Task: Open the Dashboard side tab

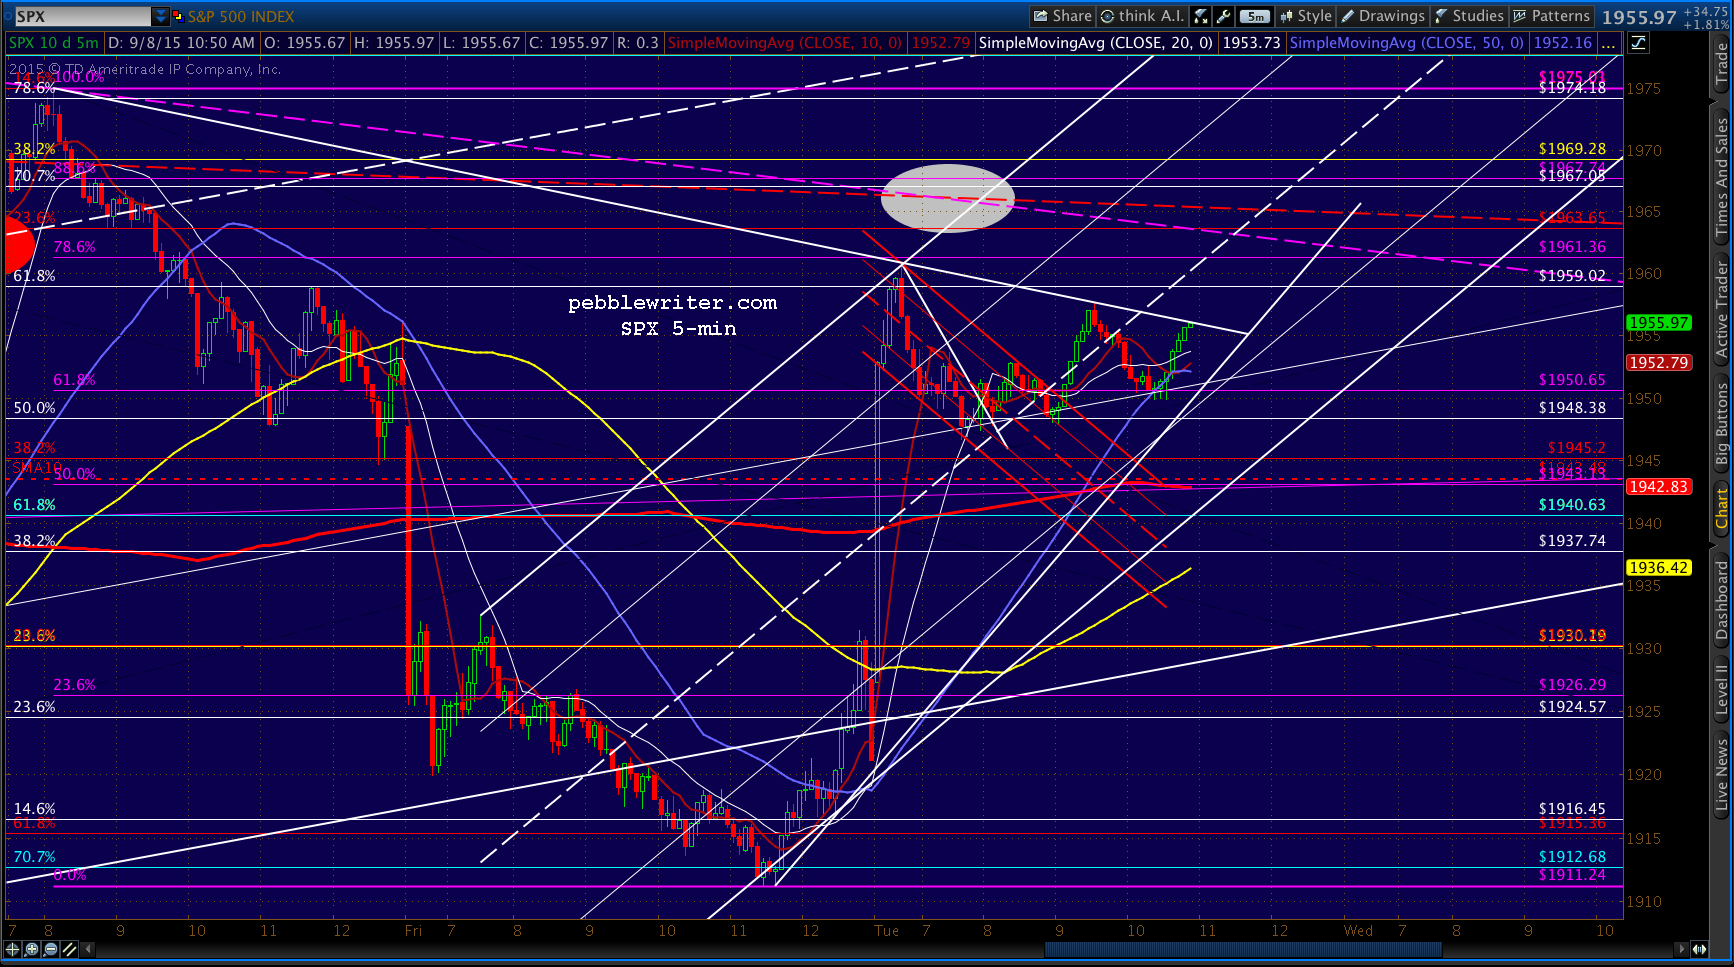Action: coord(1722,600)
